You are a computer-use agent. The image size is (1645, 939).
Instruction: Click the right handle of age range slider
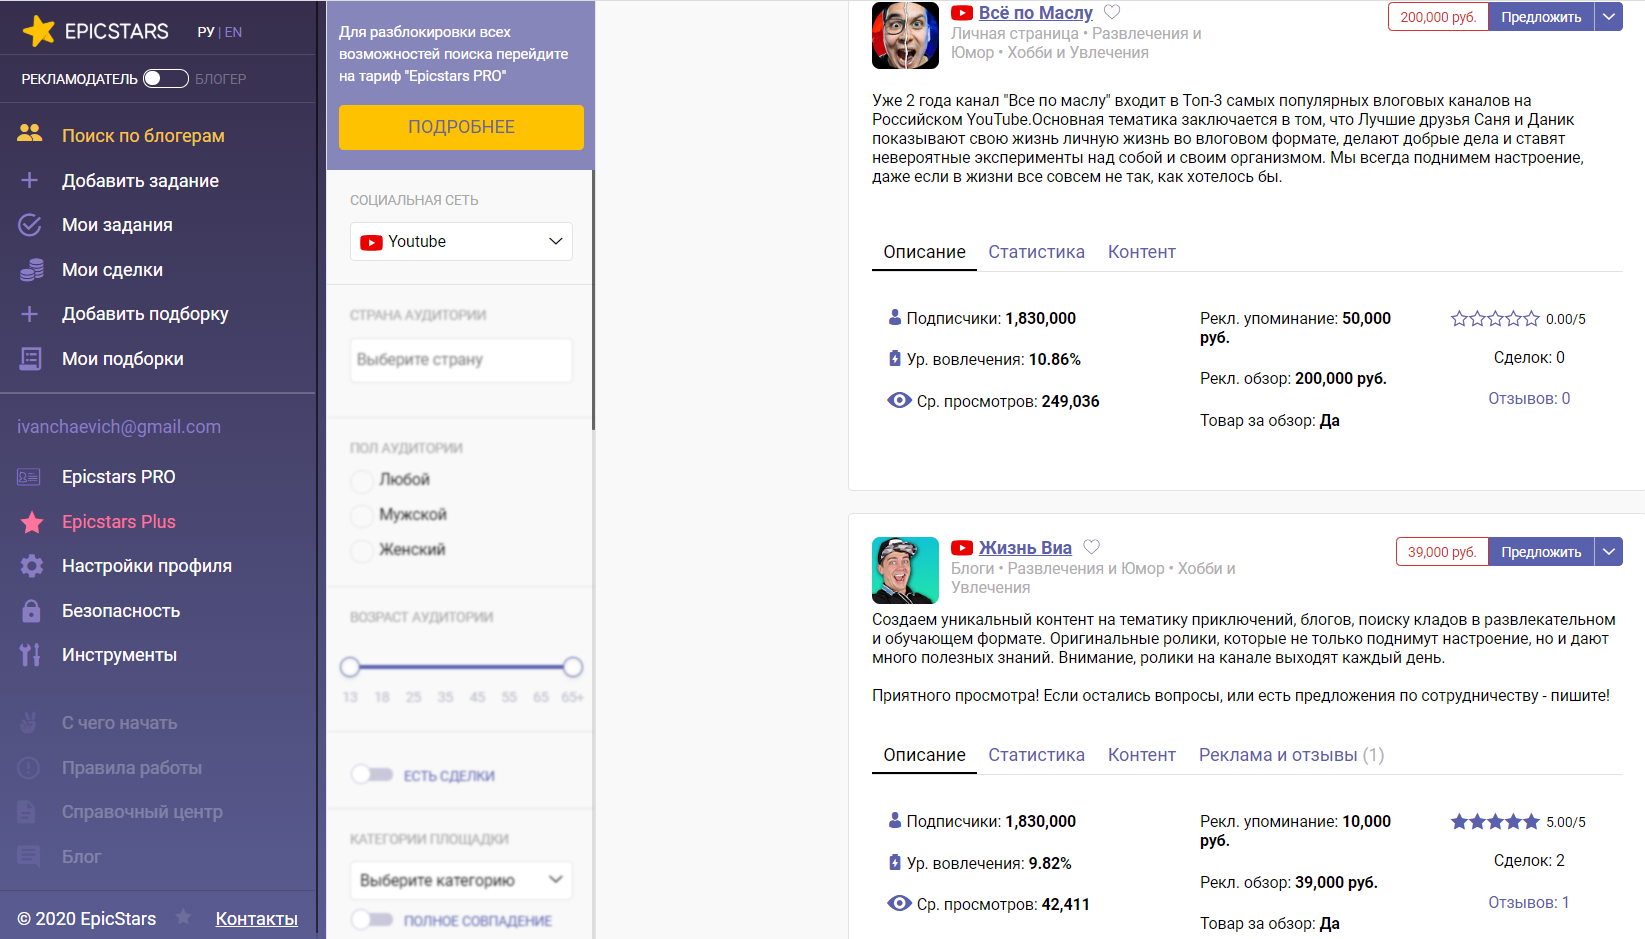coord(573,667)
